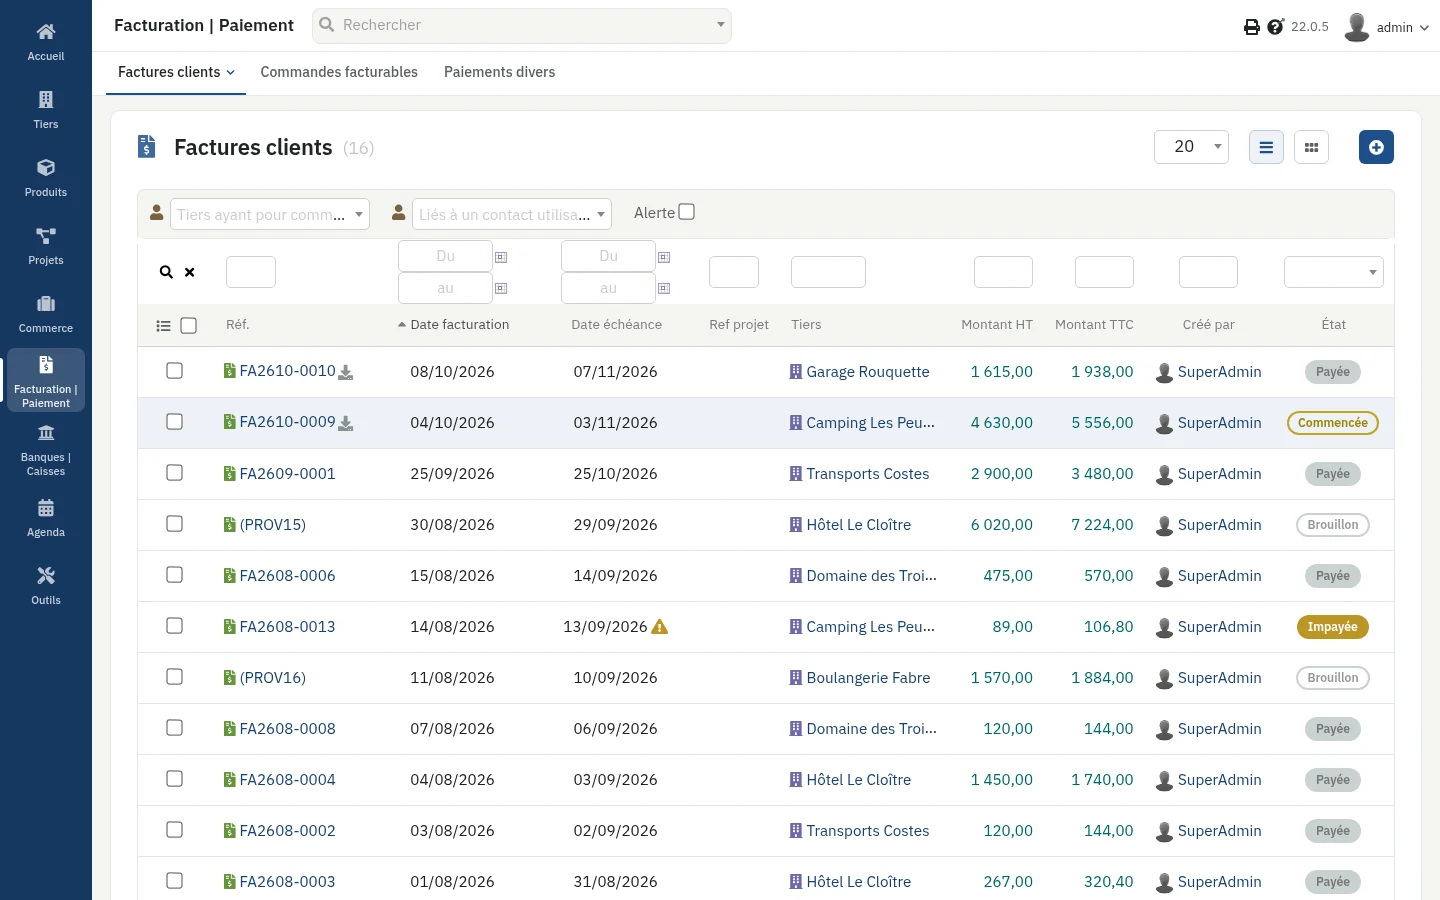Go to Tiers in the sidebar
The image size is (1440, 900).
46,110
